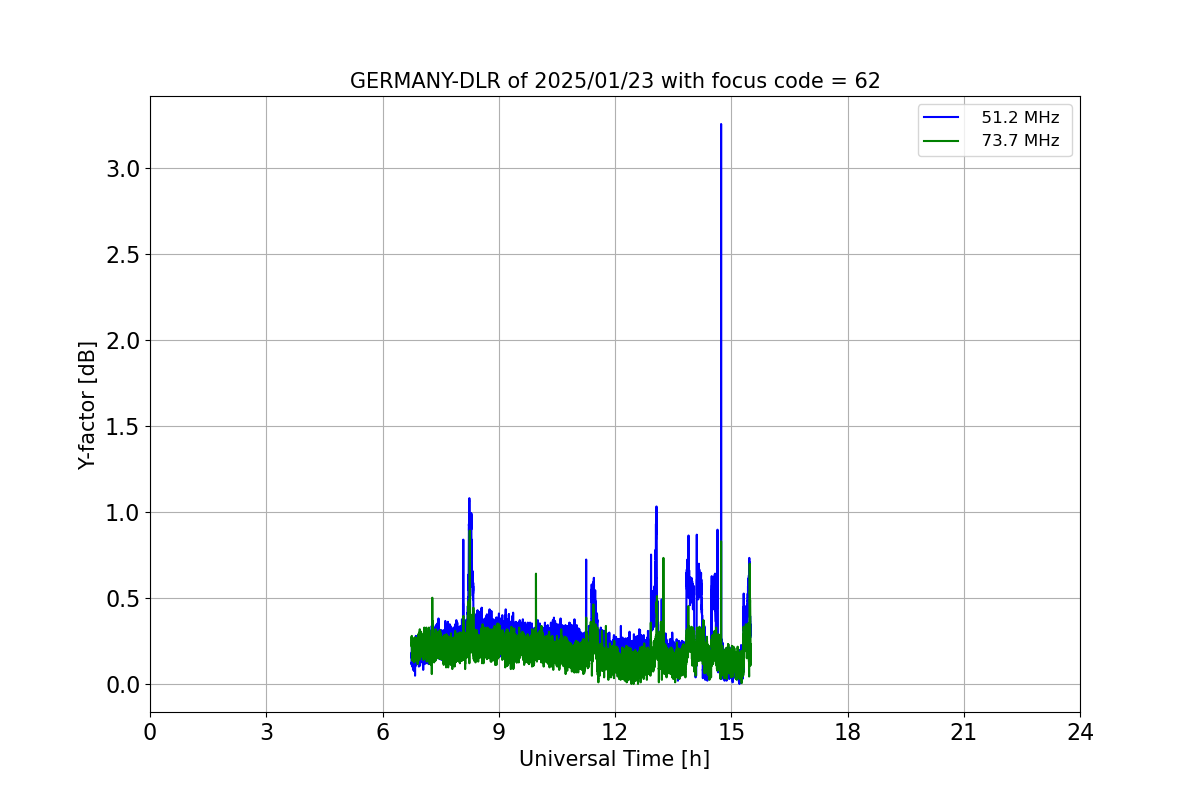Viewport: 1200px width, 800px height.
Task: Click the y-axis tick label '1.5'
Action: click(123, 427)
